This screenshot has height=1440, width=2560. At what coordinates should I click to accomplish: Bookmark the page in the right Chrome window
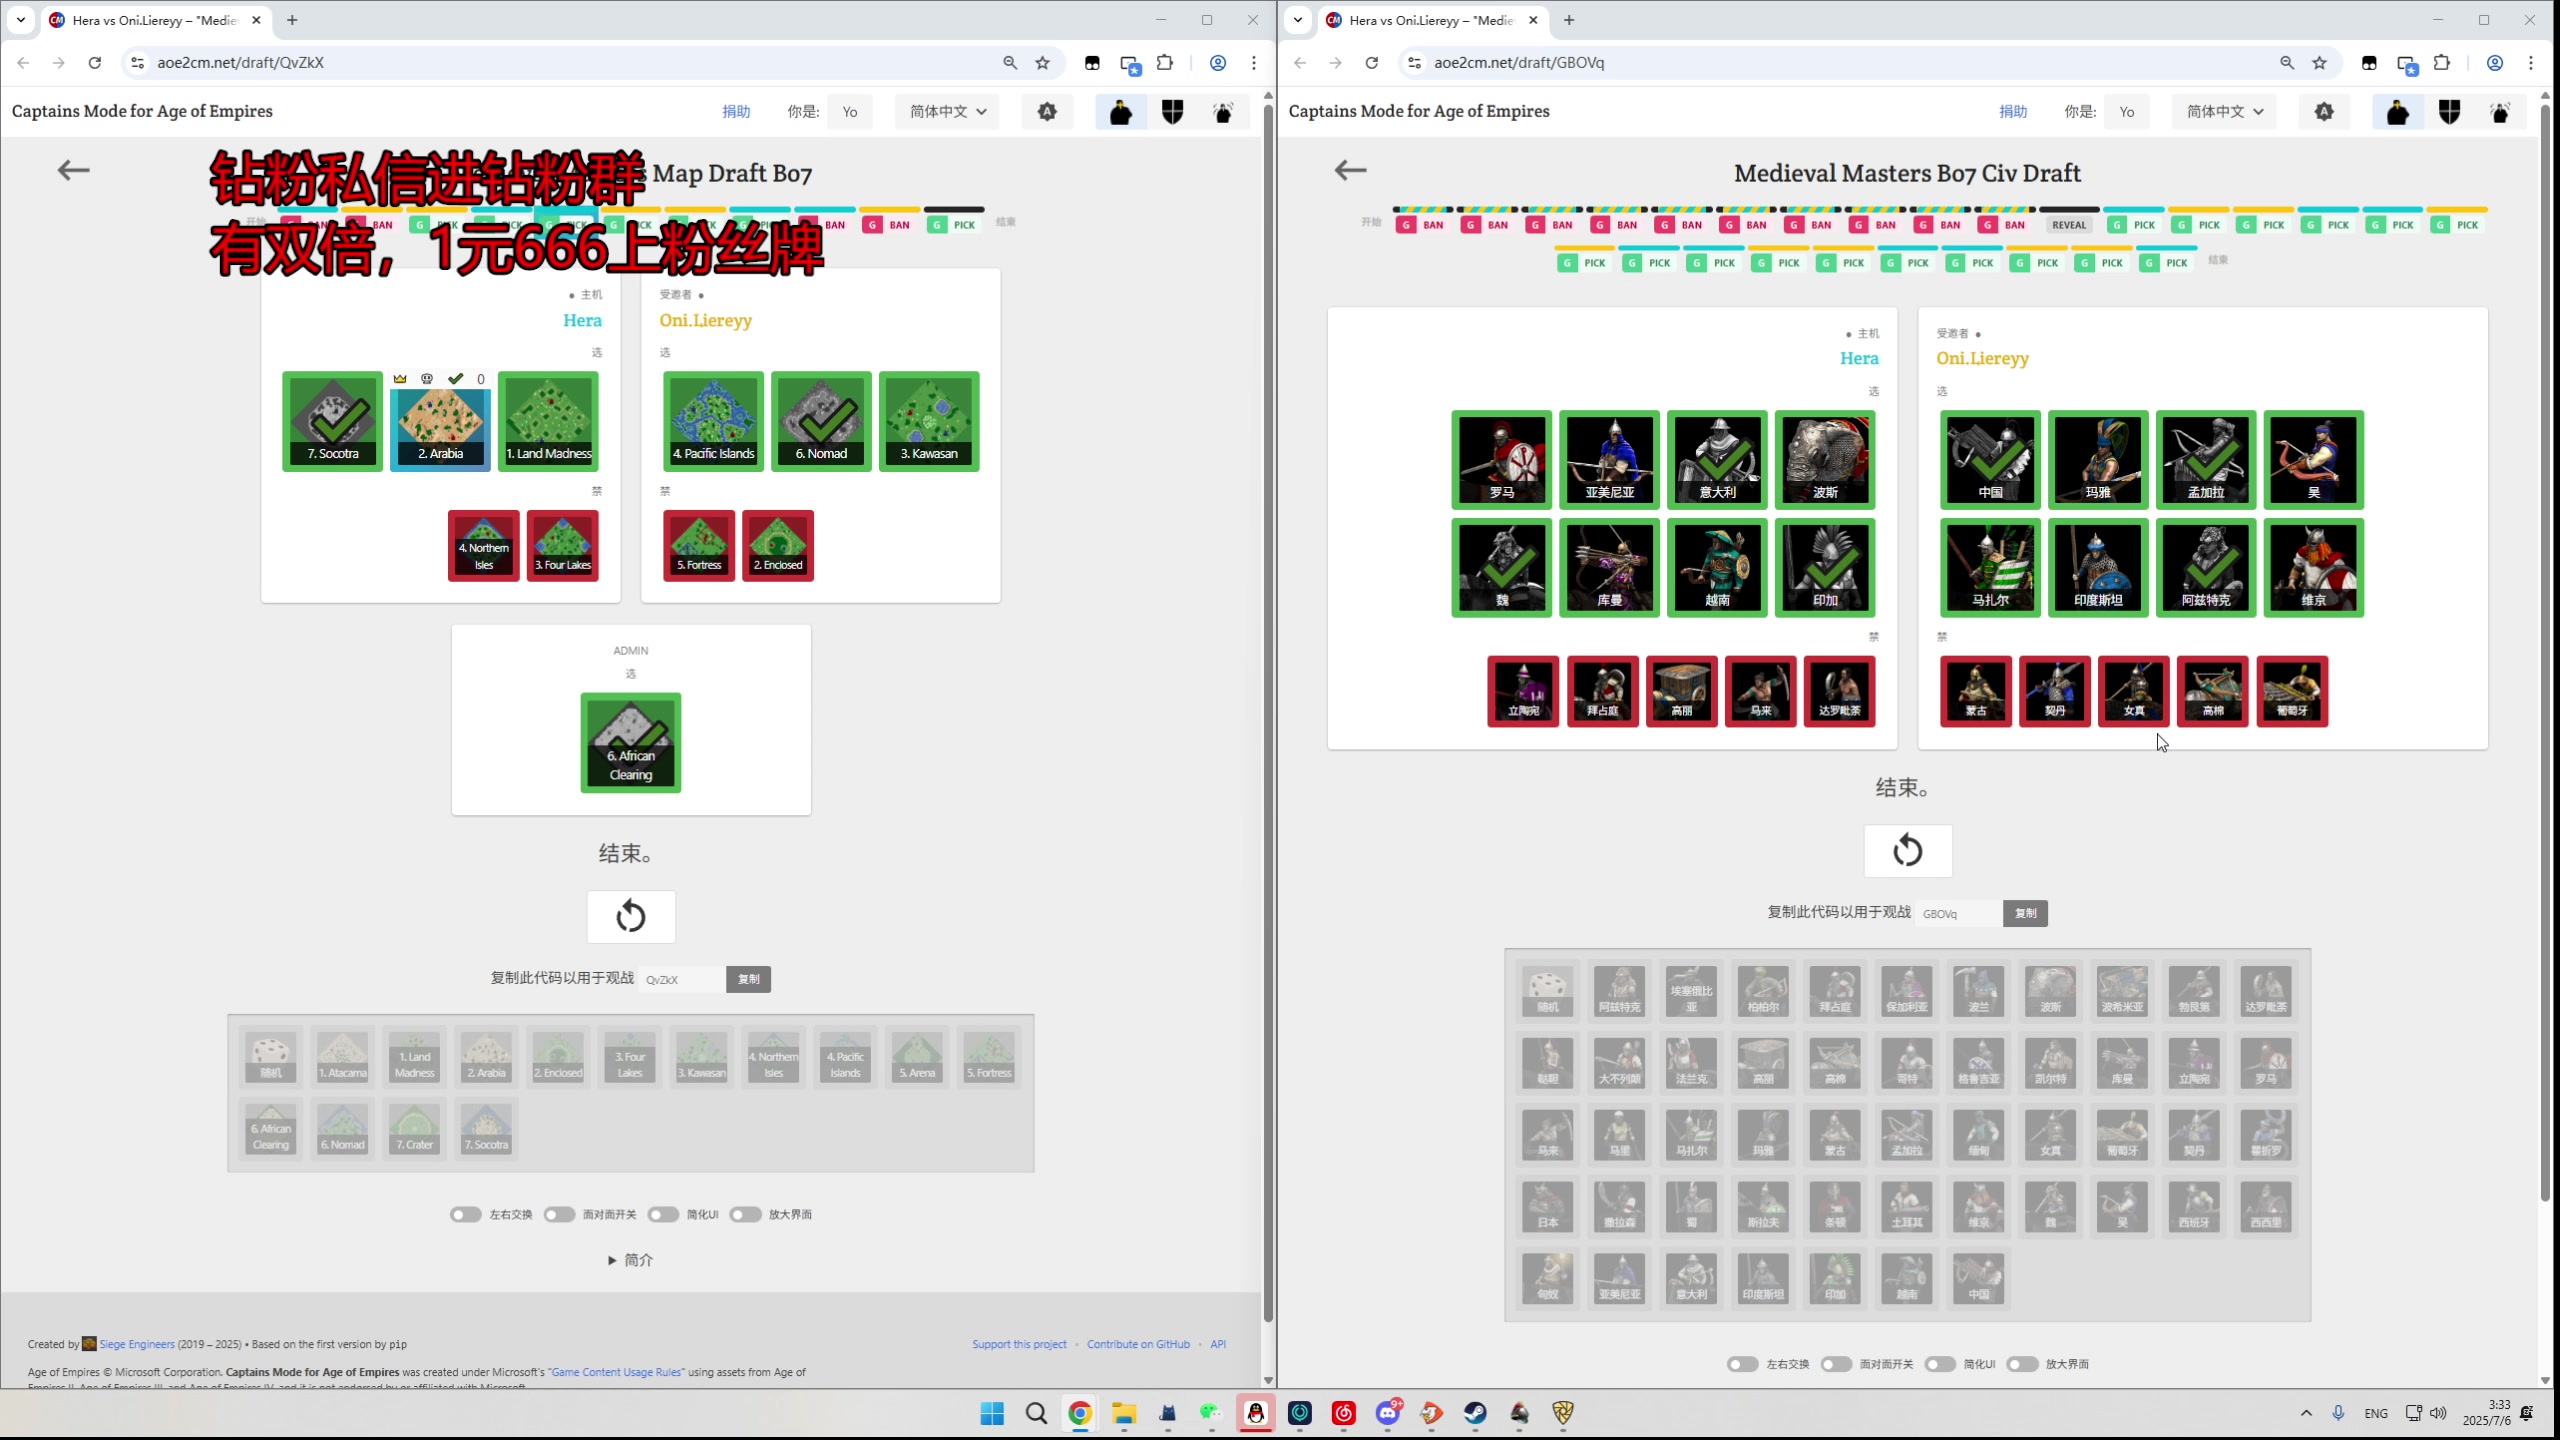pyautogui.click(x=2320, y=62)
